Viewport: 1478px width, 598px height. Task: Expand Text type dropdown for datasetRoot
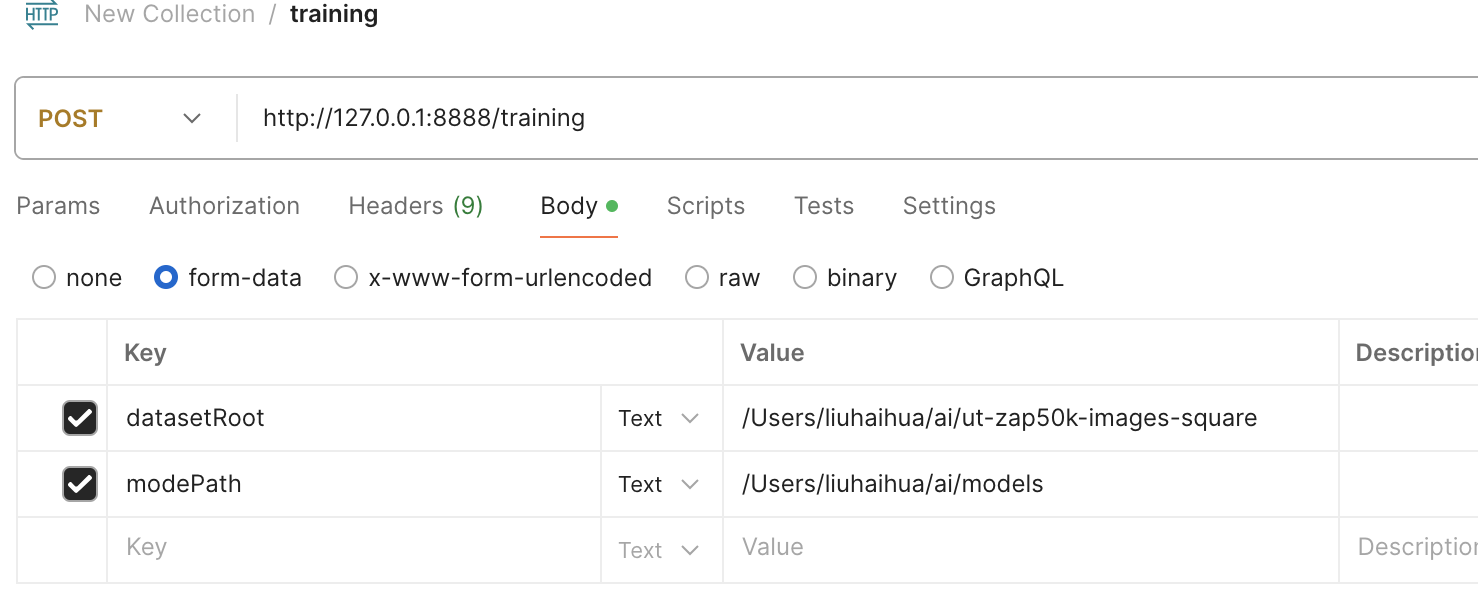[x=658, y=418]
